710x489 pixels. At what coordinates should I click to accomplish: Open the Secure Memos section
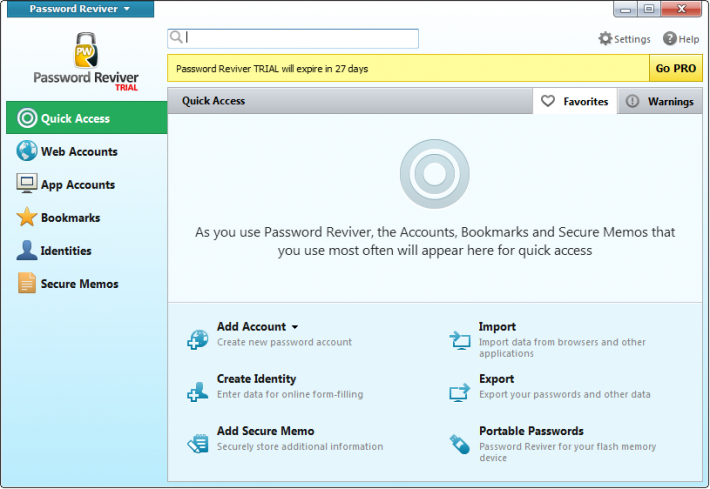pyautogui.click(x=86, y=283)
